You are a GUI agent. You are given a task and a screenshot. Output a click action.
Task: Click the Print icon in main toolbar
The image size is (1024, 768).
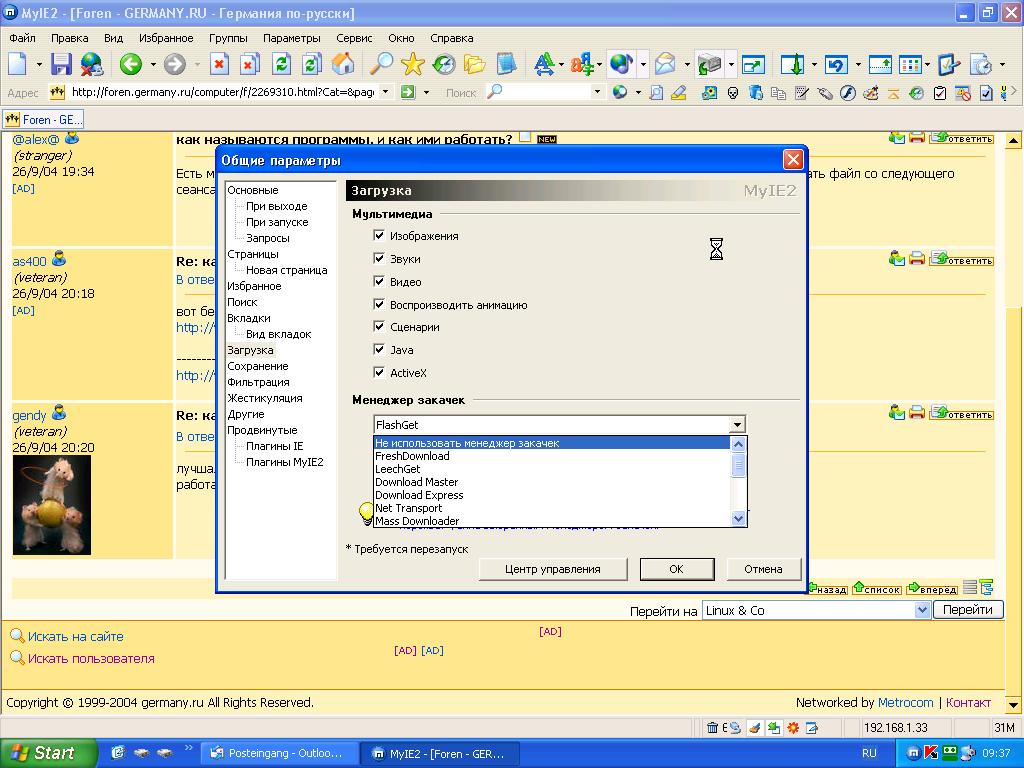click(x=709, y=64)
